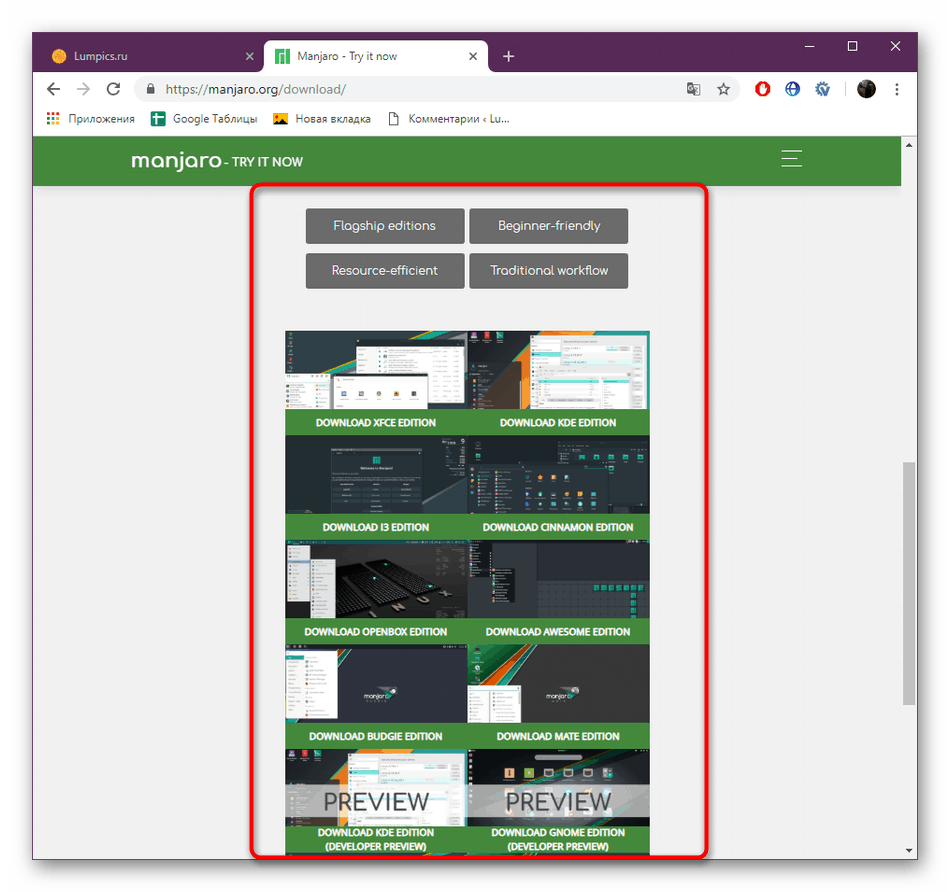Click Download Budgie Edition

[376, 736]
